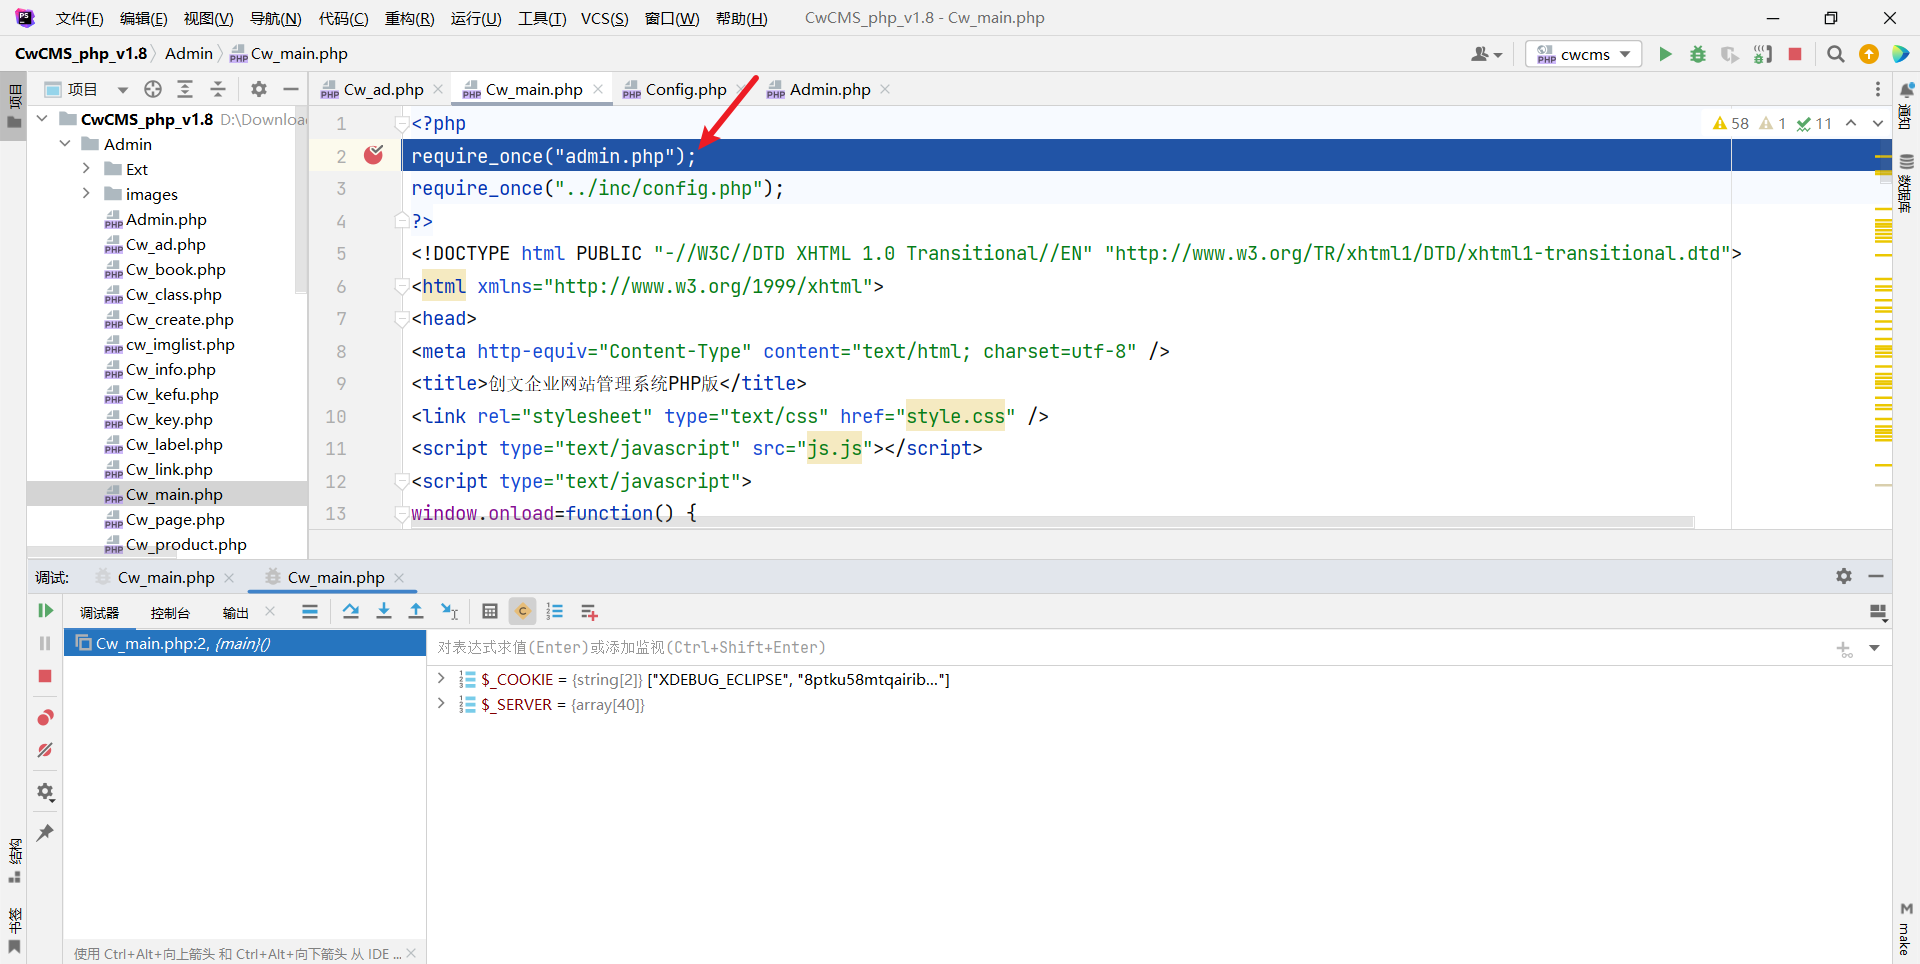This screenshot has height=964, width=1920.
Task: Expand the $_SERVER variable
Action: click(441, 704)
